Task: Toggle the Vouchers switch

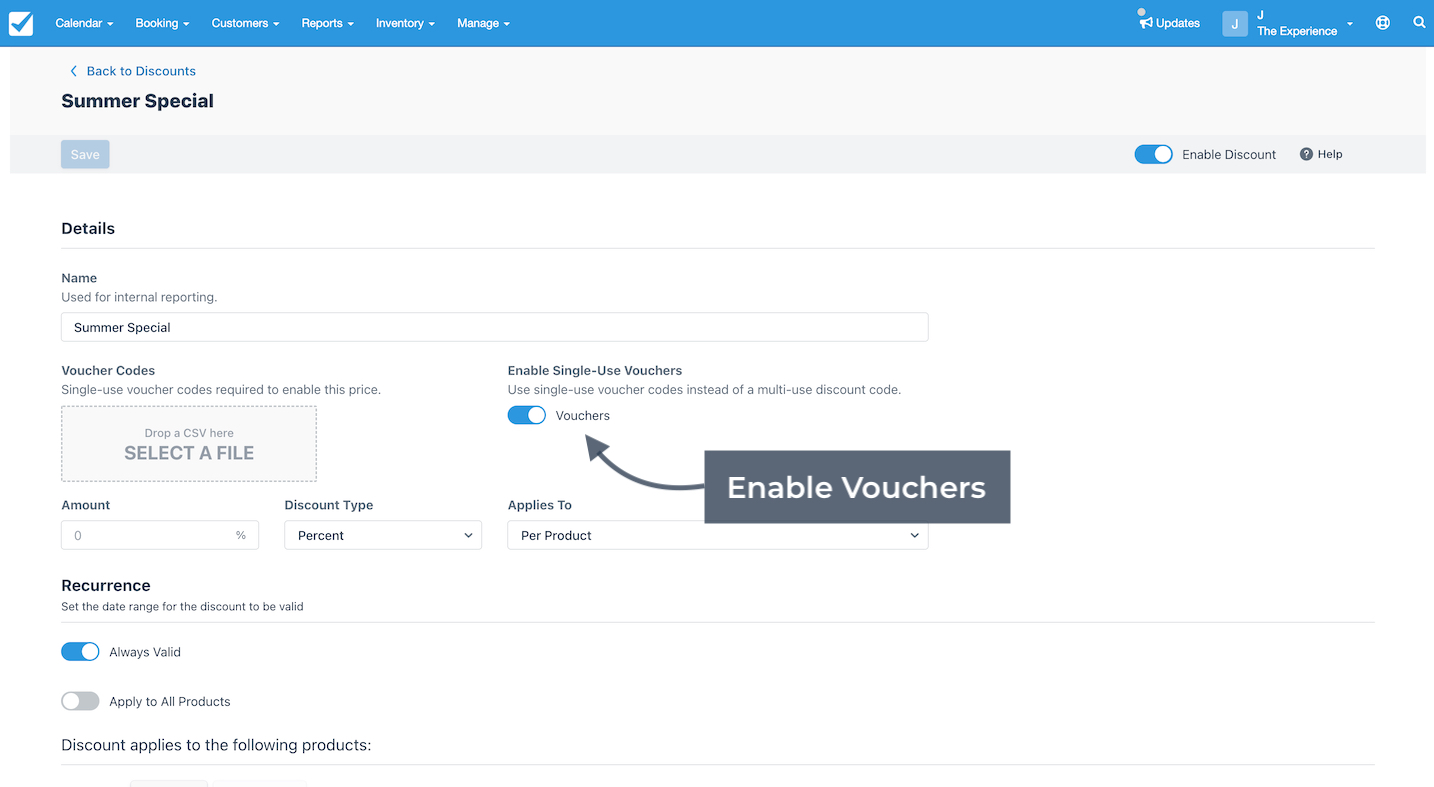Action: point(527,415)
